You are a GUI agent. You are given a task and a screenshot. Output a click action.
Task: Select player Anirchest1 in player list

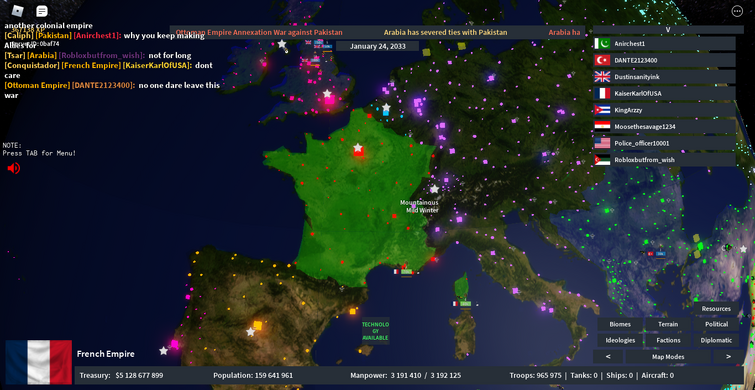[664, 43]
